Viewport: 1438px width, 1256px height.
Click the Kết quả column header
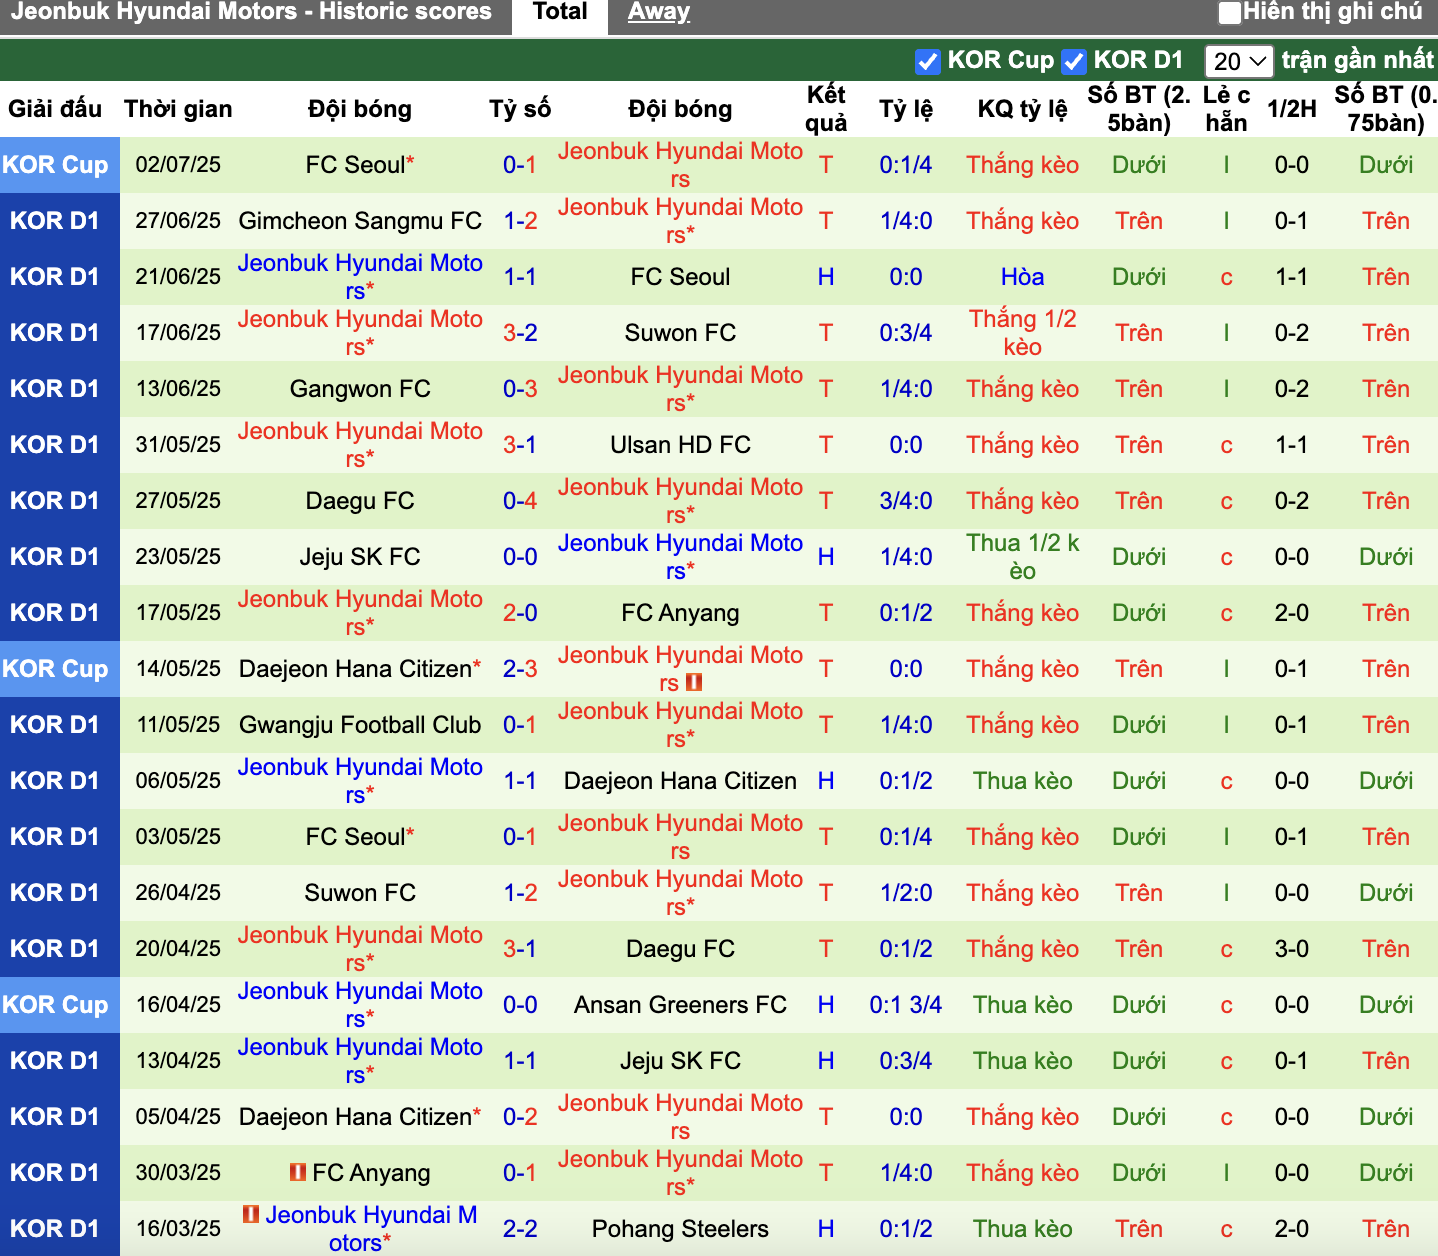point(826,109)
